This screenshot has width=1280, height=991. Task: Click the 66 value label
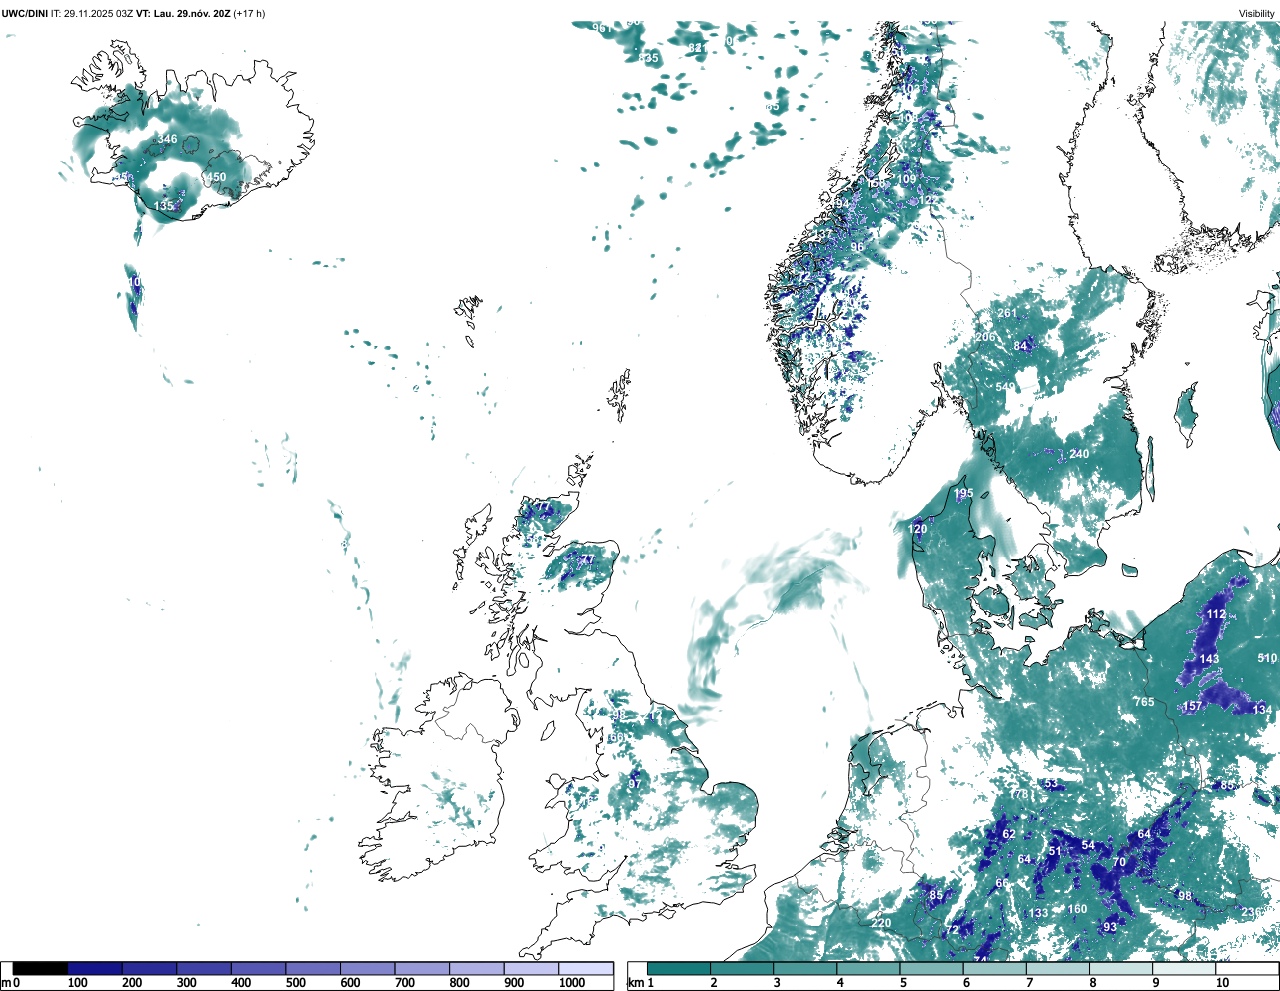point(1001,883)
